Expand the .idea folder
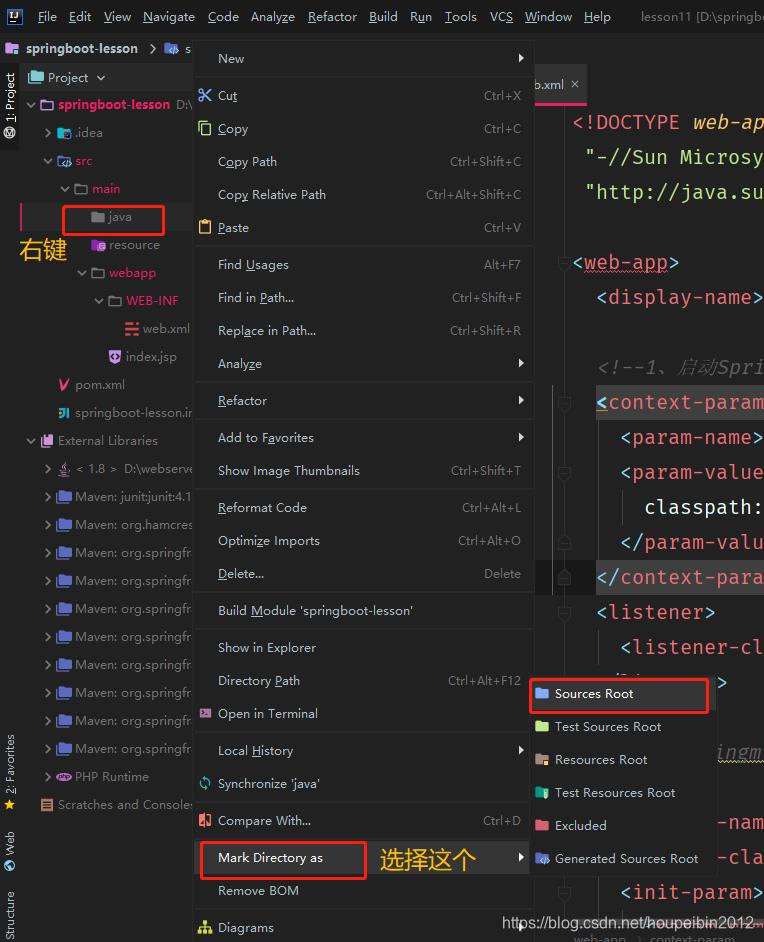This screenshot has width=764, height=942. click(48, 133)
